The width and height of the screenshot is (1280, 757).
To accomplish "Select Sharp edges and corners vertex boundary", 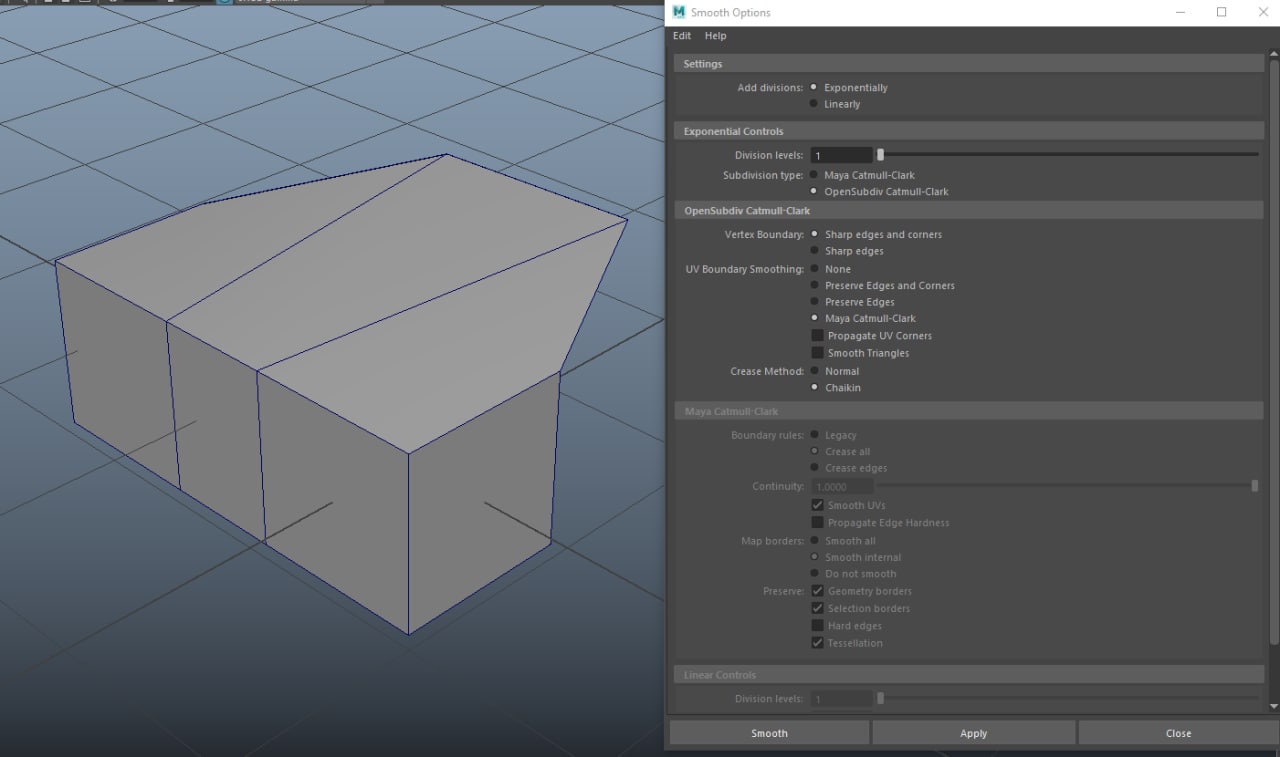I will point(814,234).
